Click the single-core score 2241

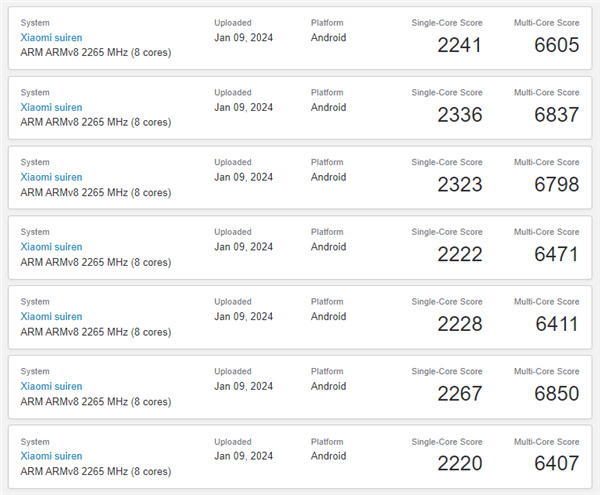(460, 45)
